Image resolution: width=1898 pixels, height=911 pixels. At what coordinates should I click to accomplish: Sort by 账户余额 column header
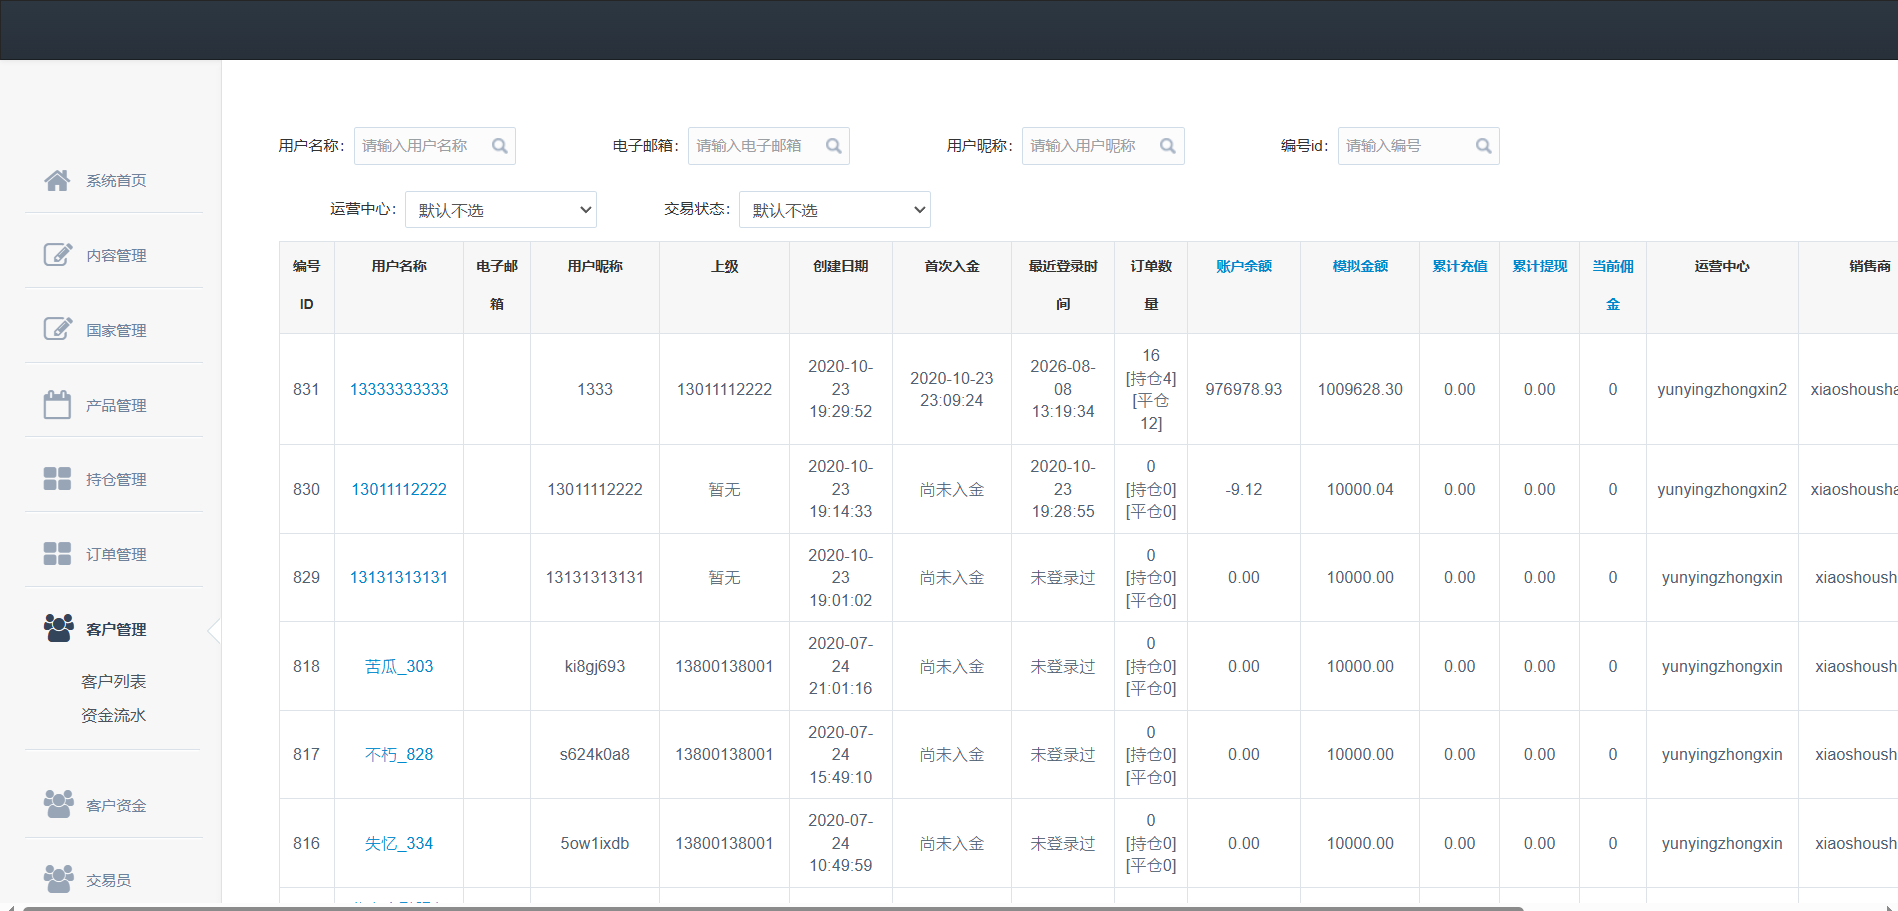pos(1244,266)
